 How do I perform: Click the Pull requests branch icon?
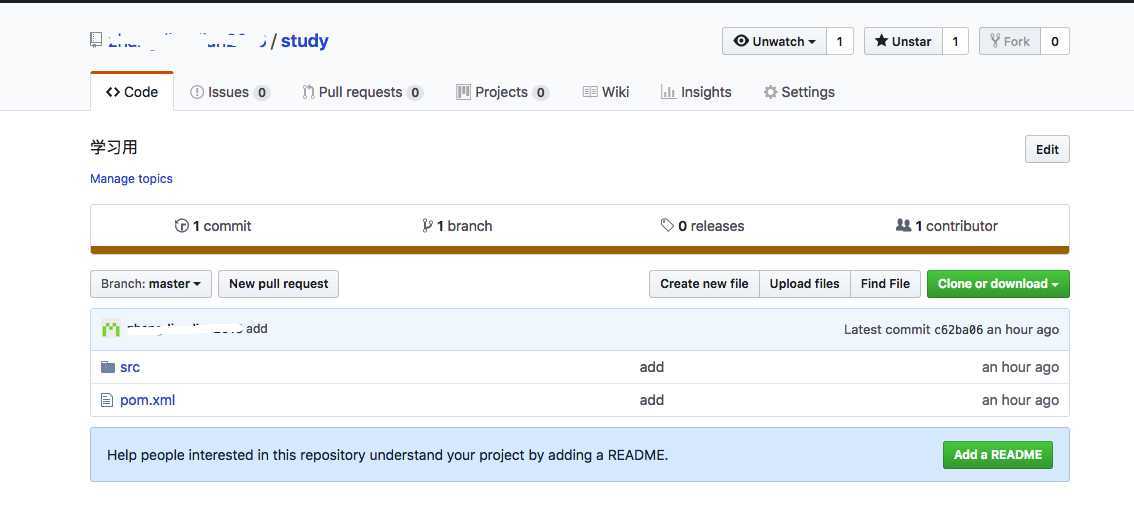pyautogui.click(x=308, y=92)
